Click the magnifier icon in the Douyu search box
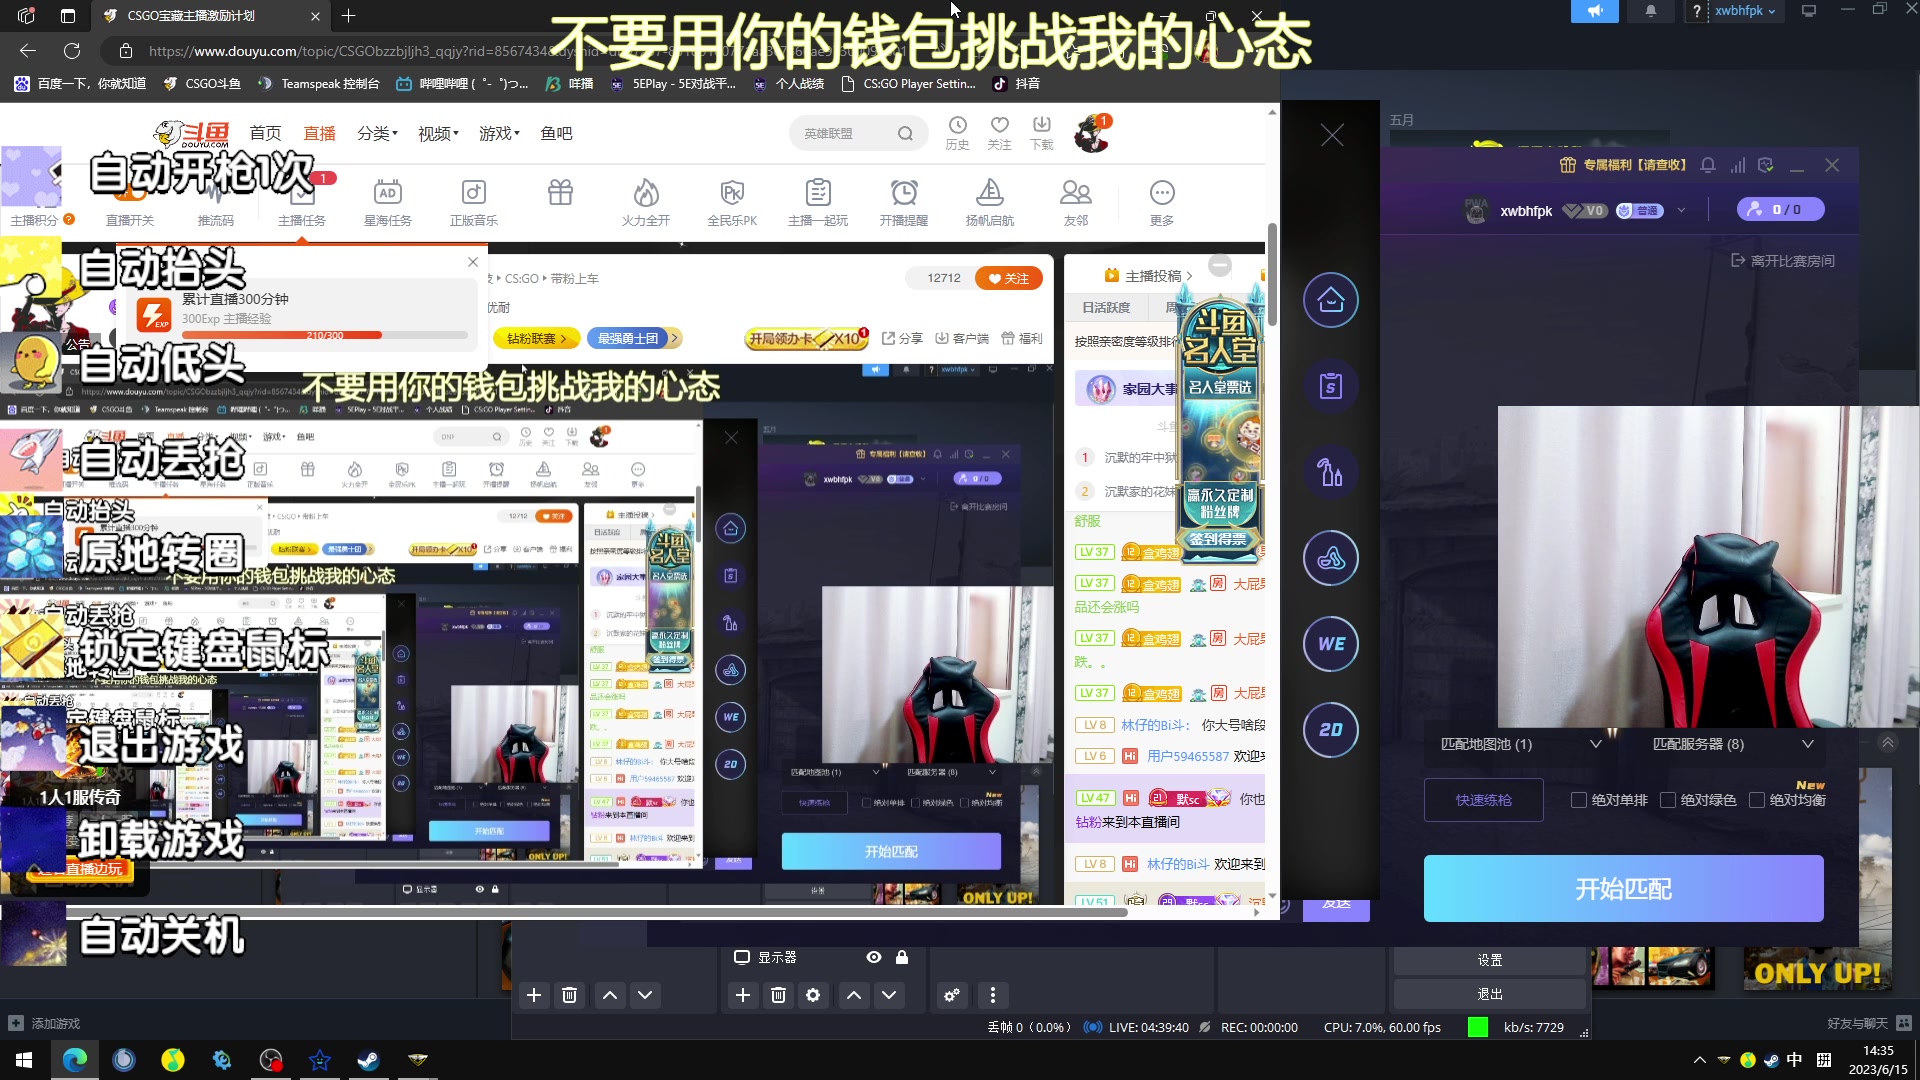Viewport: 1920px width, 1080px height. point(905,133)
